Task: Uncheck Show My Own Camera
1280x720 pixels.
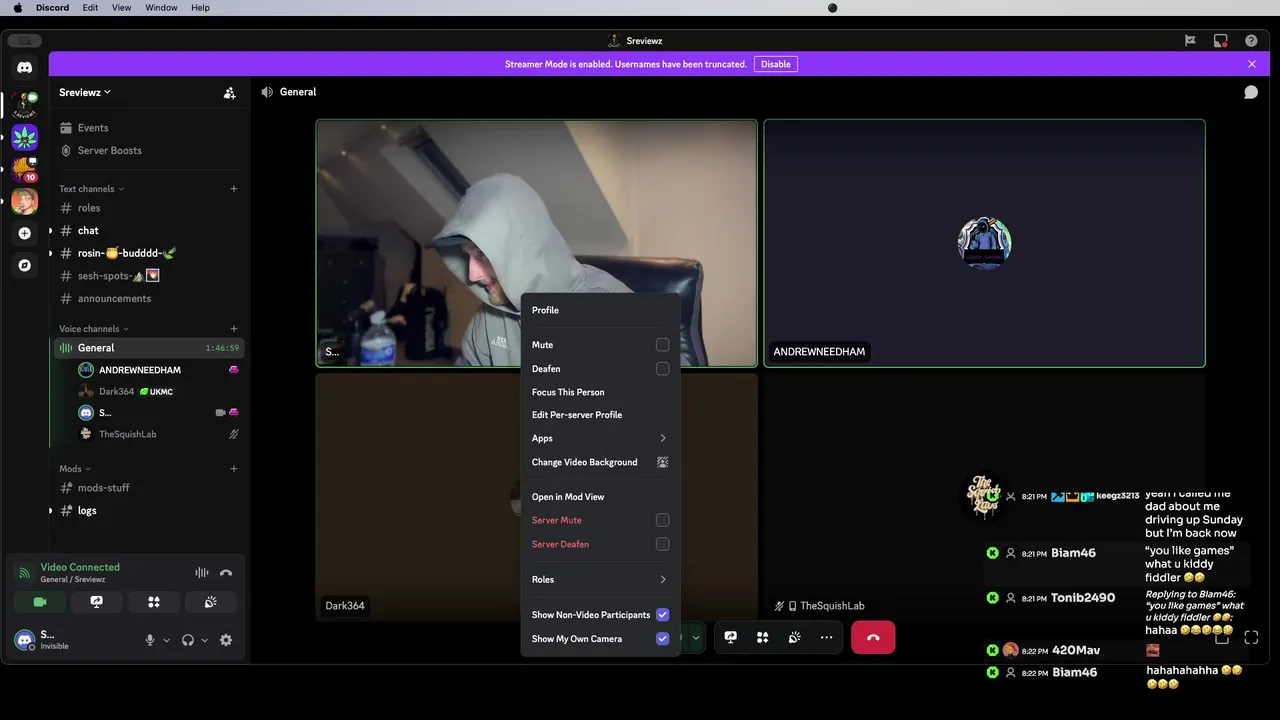Action: (662, 639)
